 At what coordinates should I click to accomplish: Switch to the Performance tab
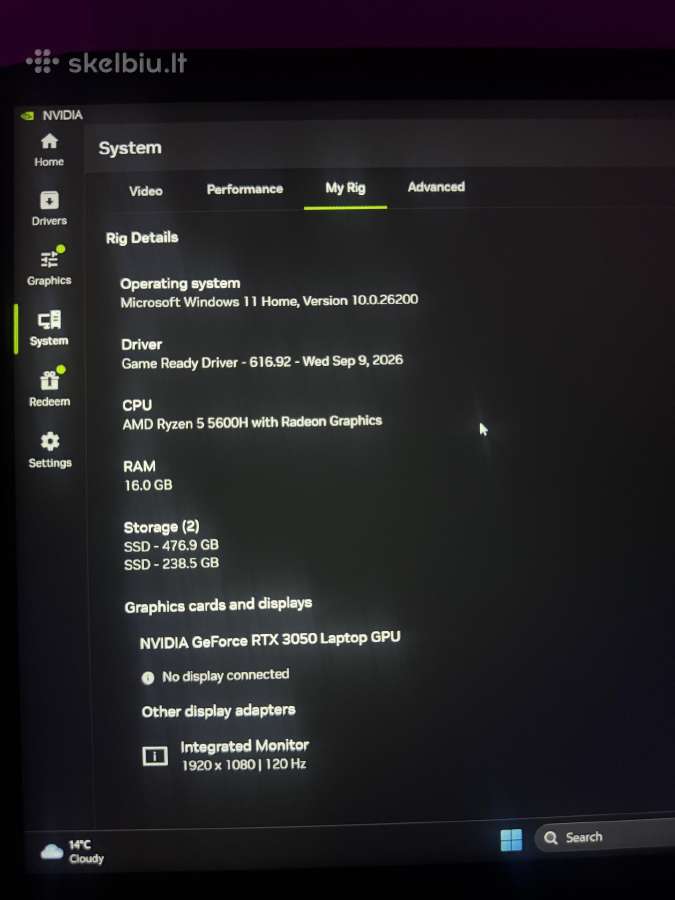245,189
